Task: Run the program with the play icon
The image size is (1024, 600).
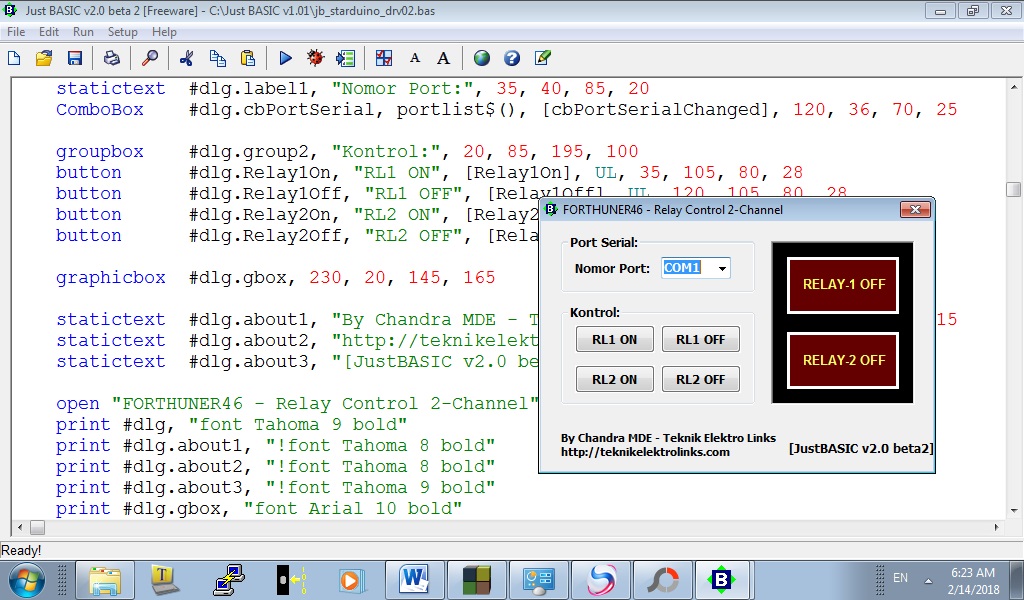Action: [285, 58]
